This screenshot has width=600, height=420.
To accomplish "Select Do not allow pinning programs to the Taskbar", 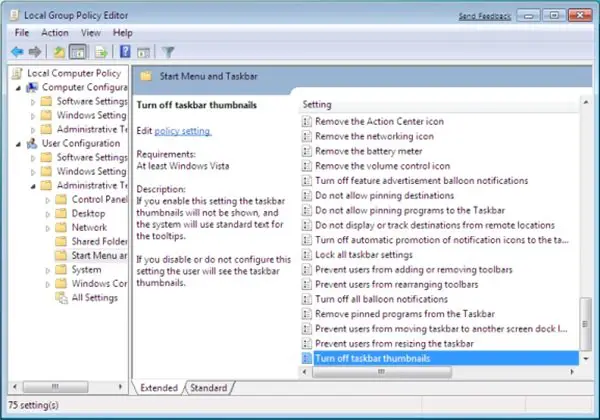I will pos(410,210).
